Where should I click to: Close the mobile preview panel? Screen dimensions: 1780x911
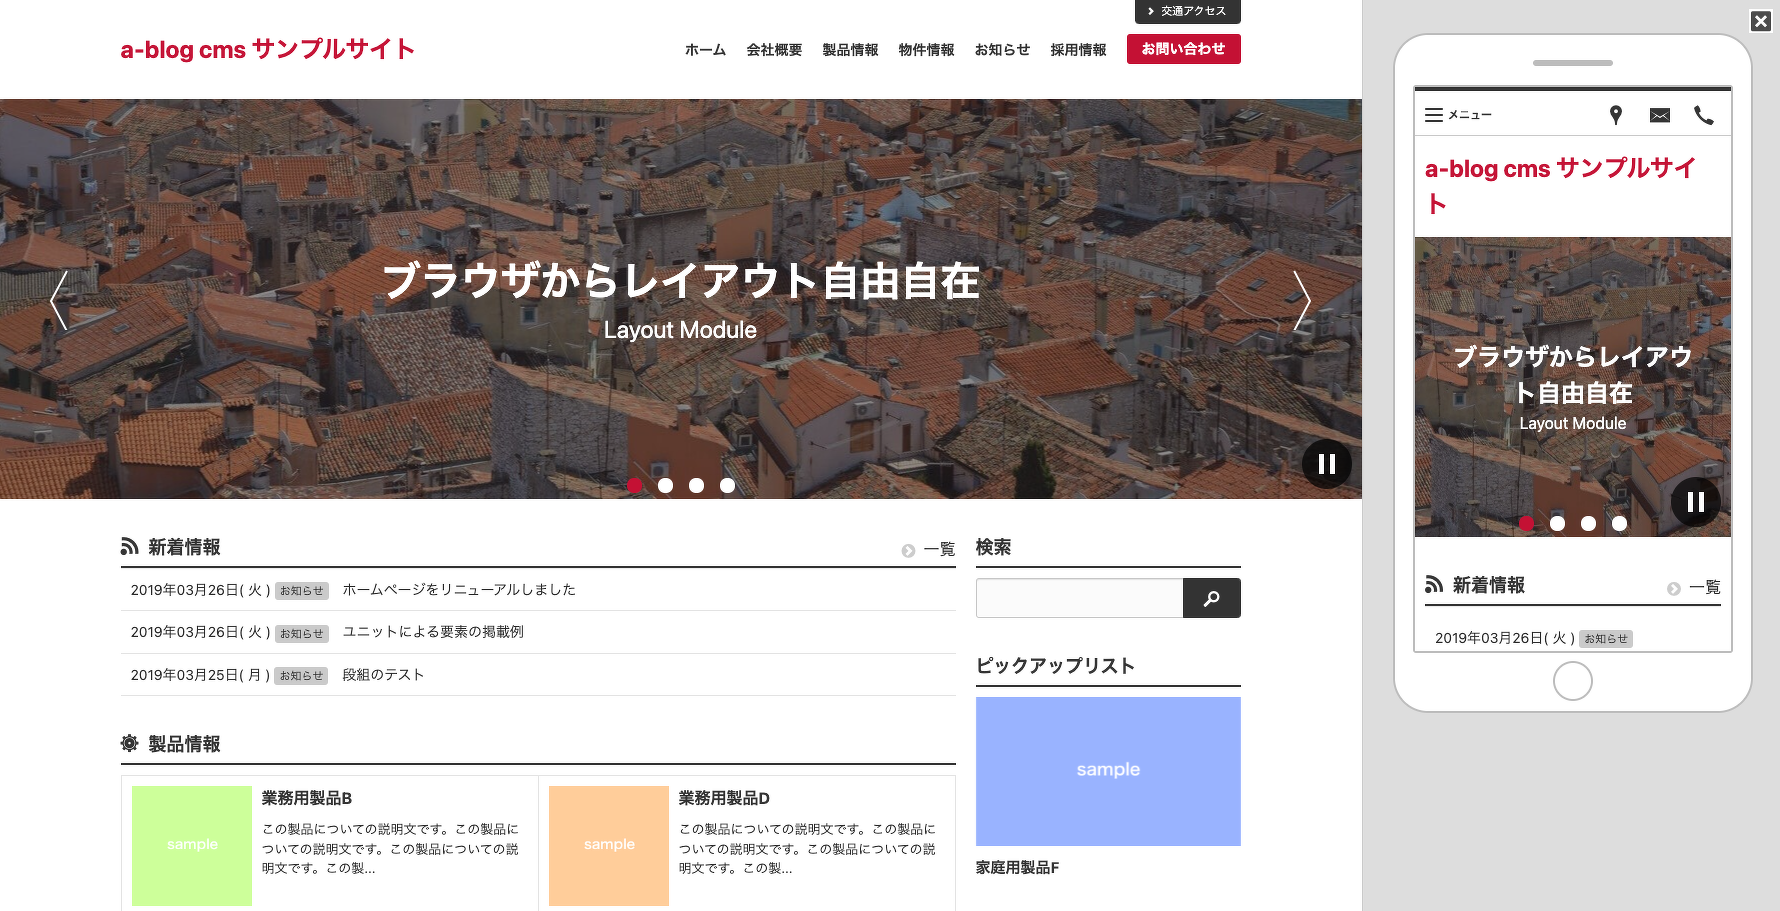point(1761,21)
